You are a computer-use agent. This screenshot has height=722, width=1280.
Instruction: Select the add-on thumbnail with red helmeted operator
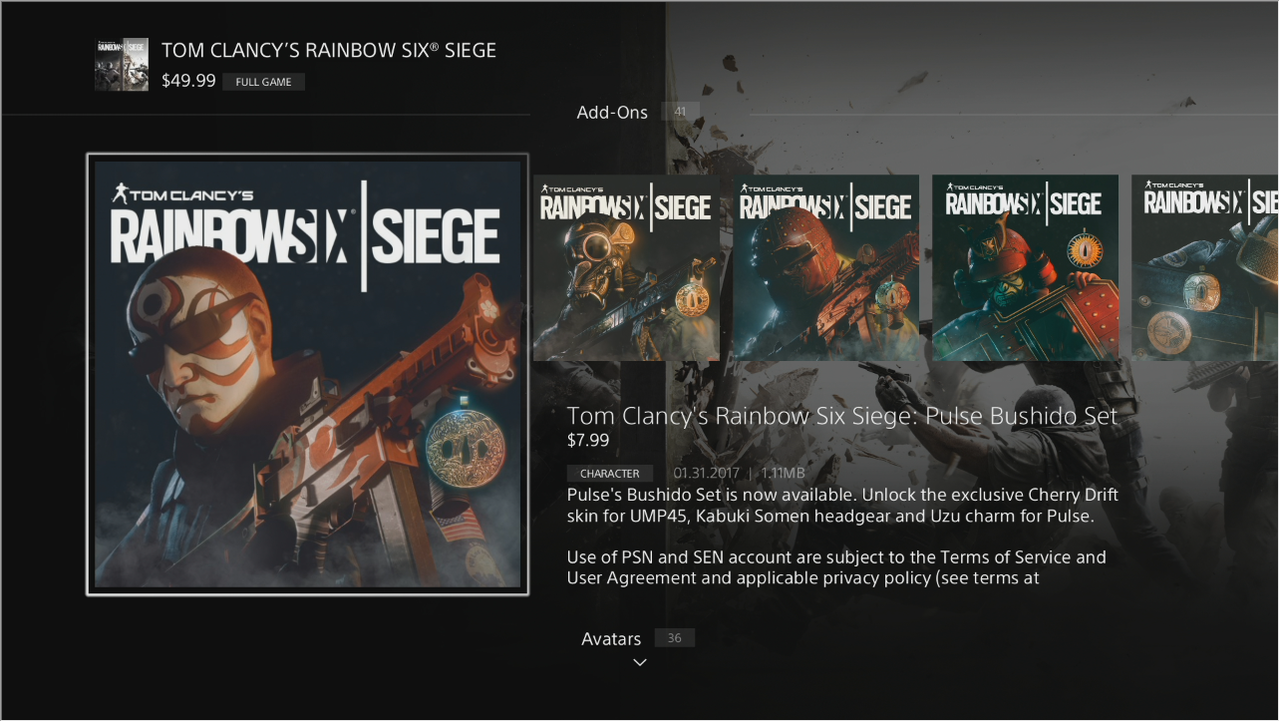[x=826, y=268]
